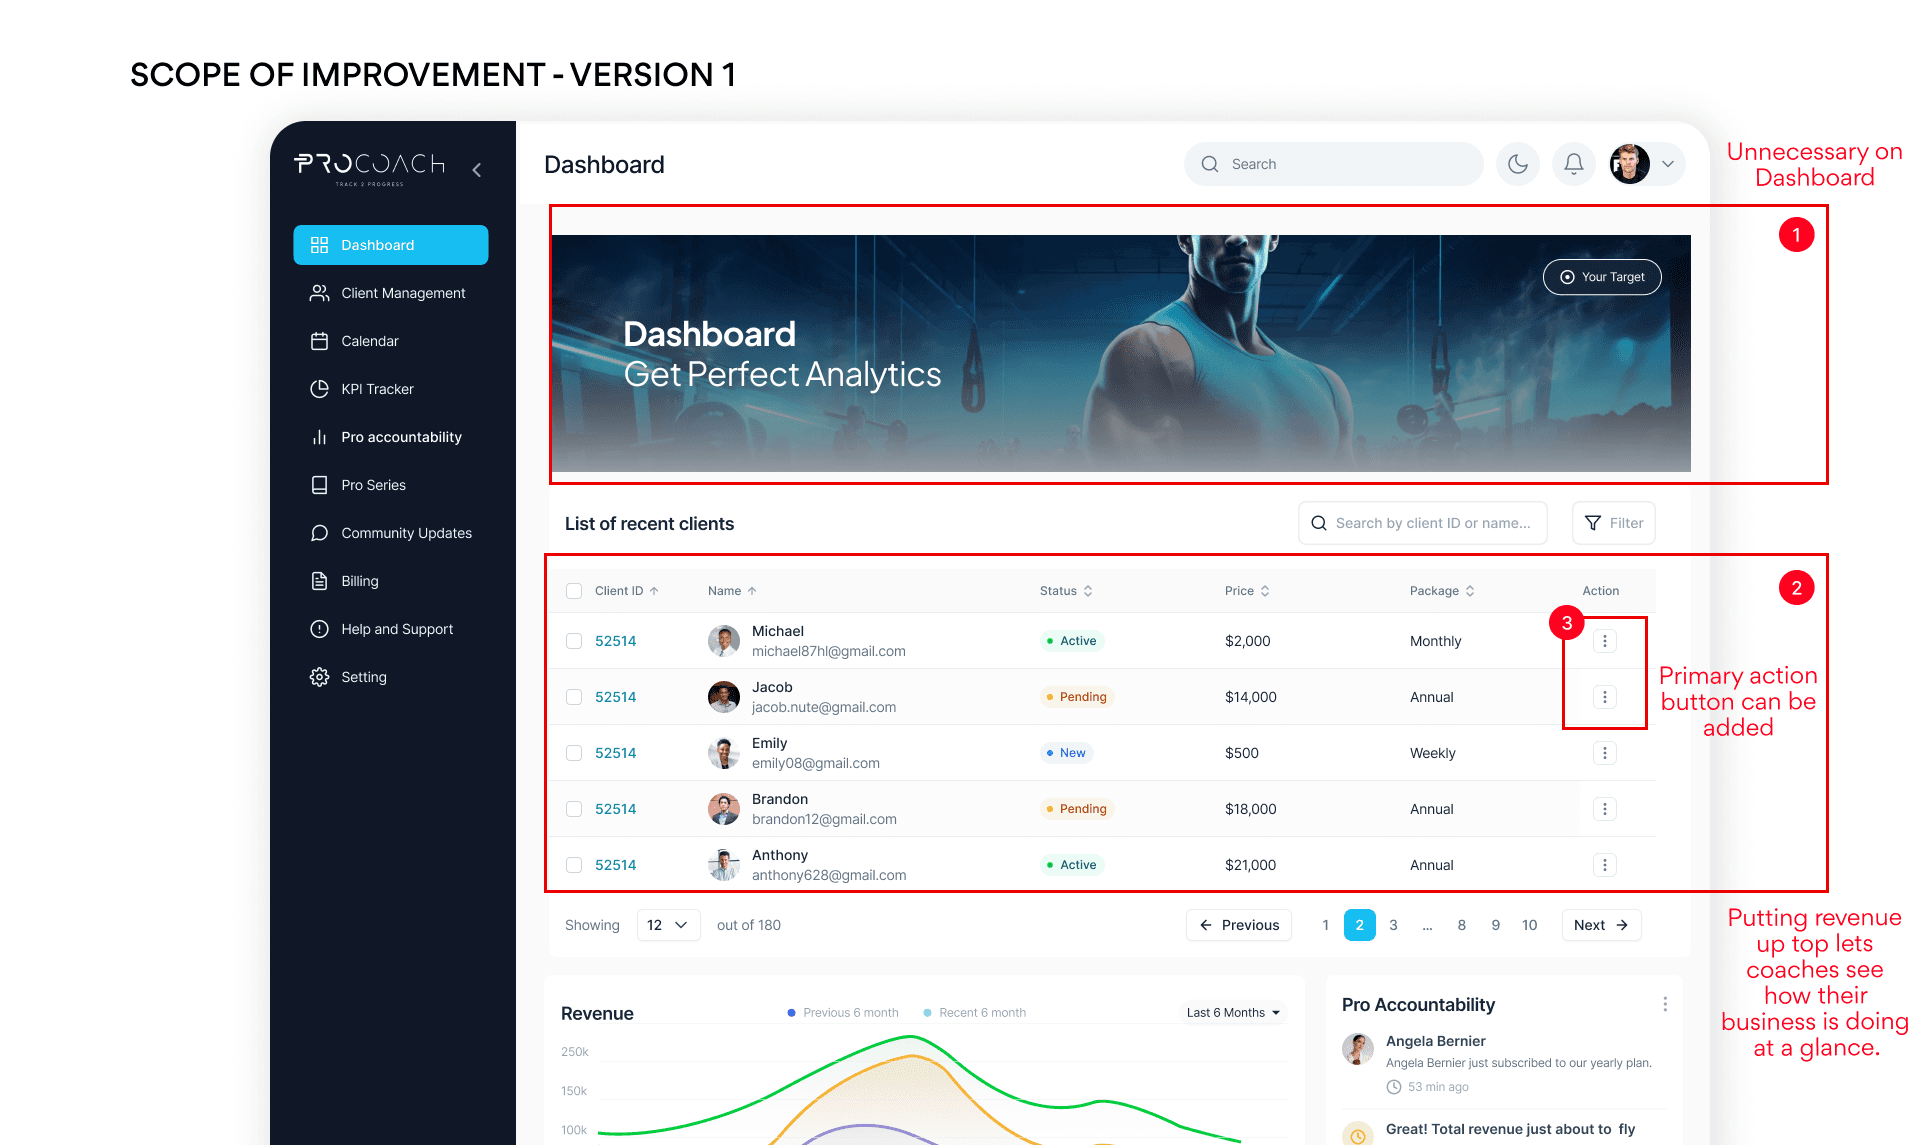The image size is (1920, 1145).
Task: Select checkbox for Jacob's row
Action: (574, 697)
